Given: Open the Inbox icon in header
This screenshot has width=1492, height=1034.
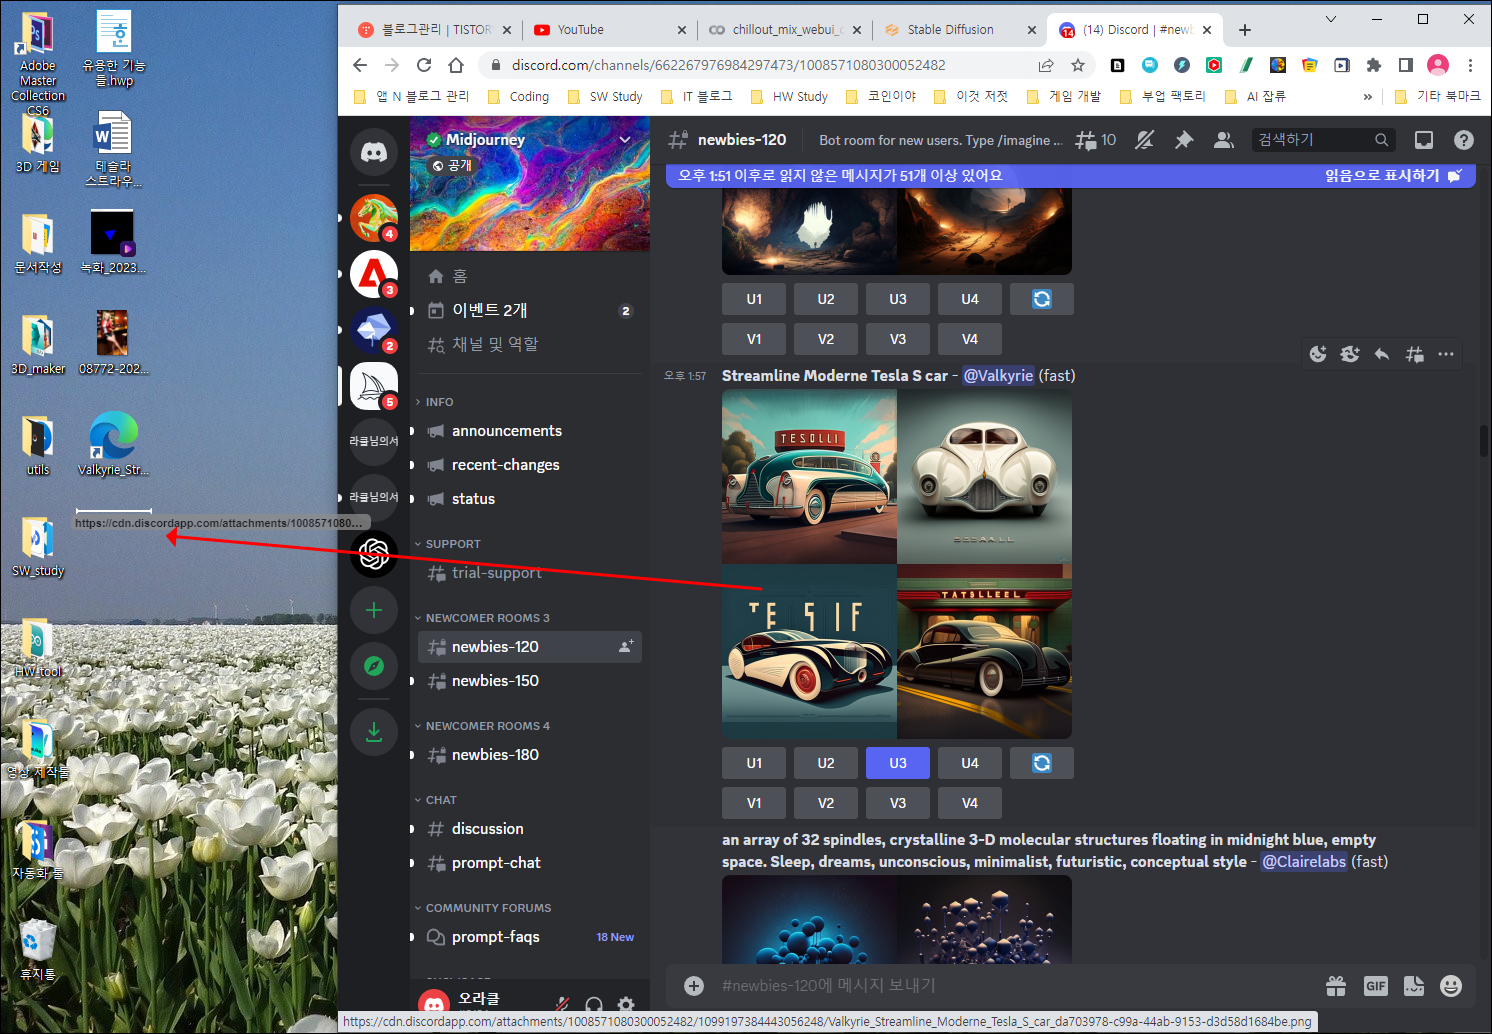Looking at the screenshot, I should (1424, 140).
